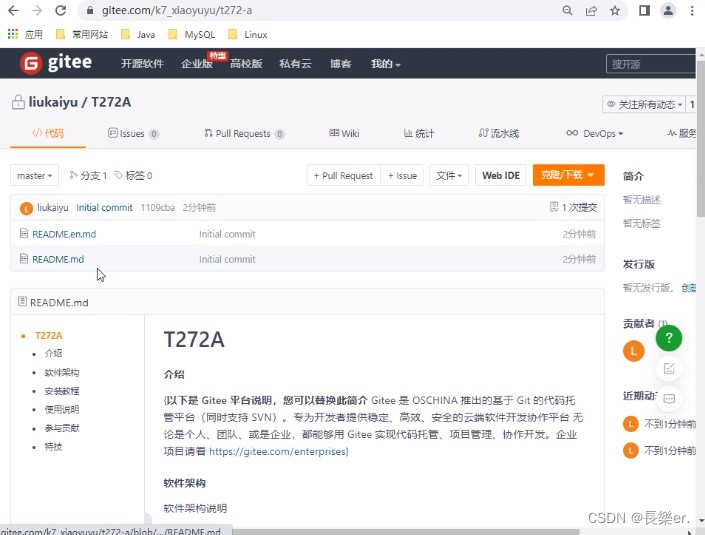705x535 pixels.
Task: Go back with browser back arrow
Action: click(x=13, y=10)
